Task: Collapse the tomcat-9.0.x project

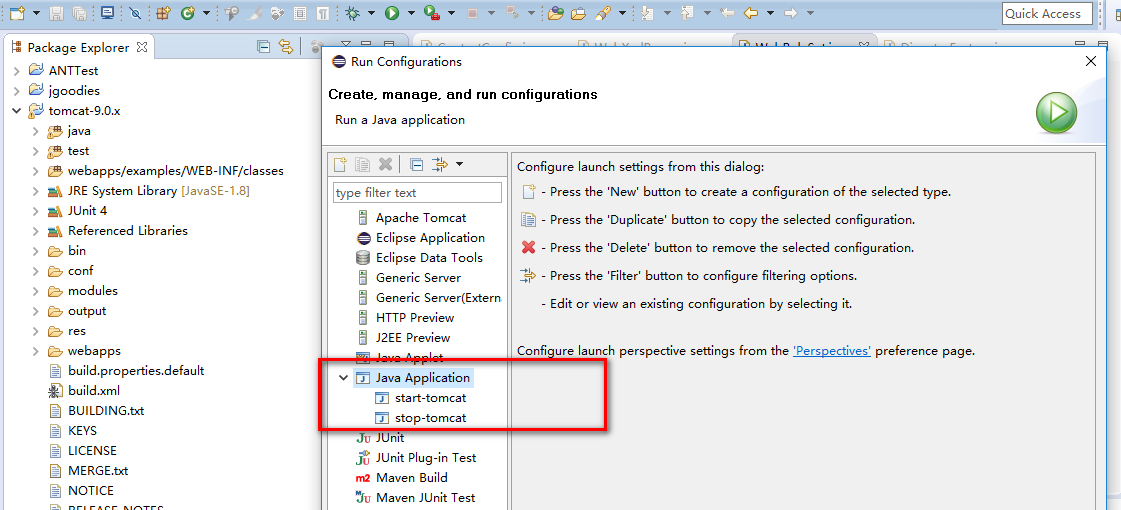Action: [x=16, y=111]
